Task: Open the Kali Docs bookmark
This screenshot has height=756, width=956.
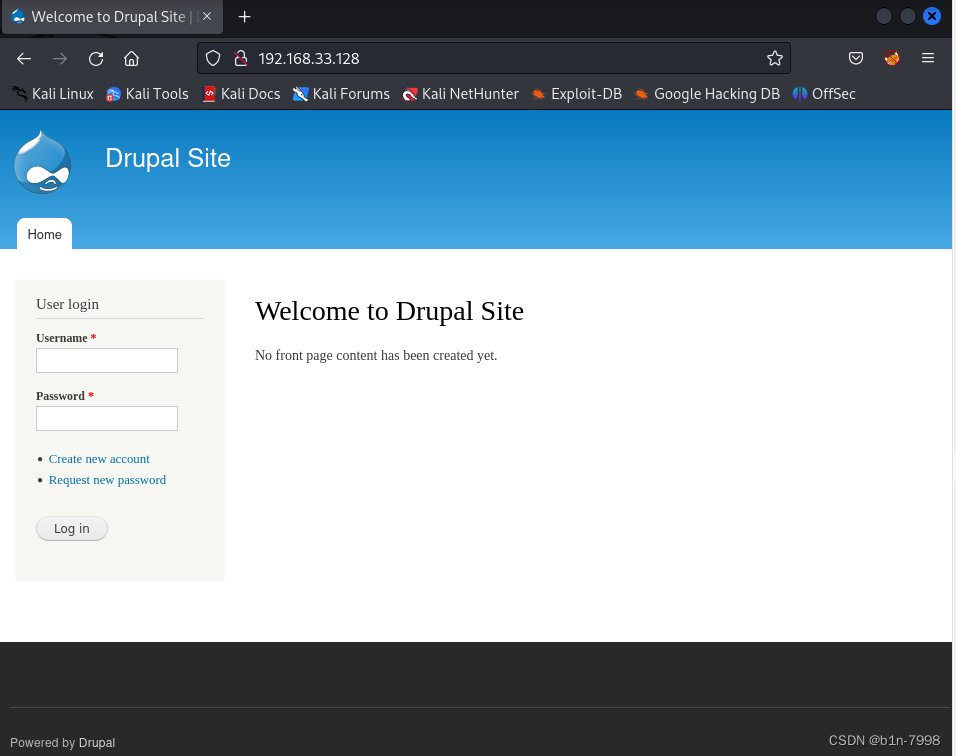Action: point(241,94)
